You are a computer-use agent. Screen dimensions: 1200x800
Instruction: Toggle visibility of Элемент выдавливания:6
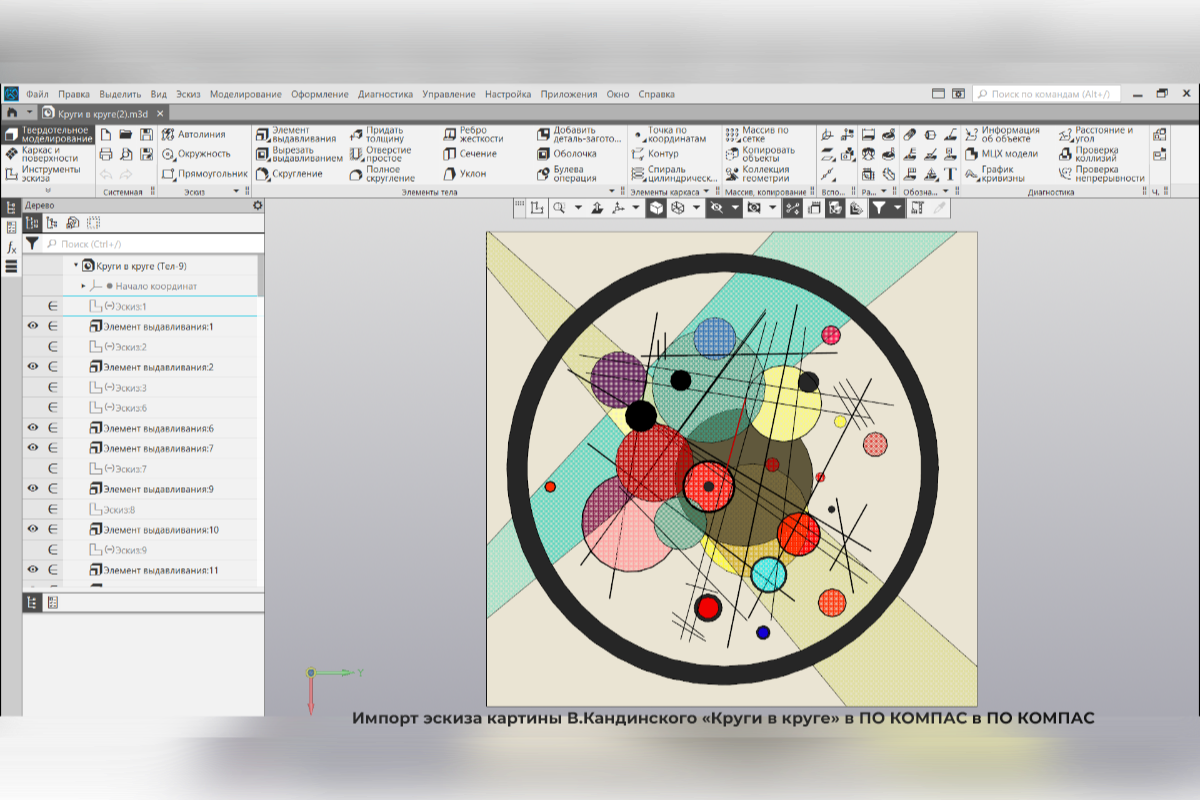coord(33,428)
